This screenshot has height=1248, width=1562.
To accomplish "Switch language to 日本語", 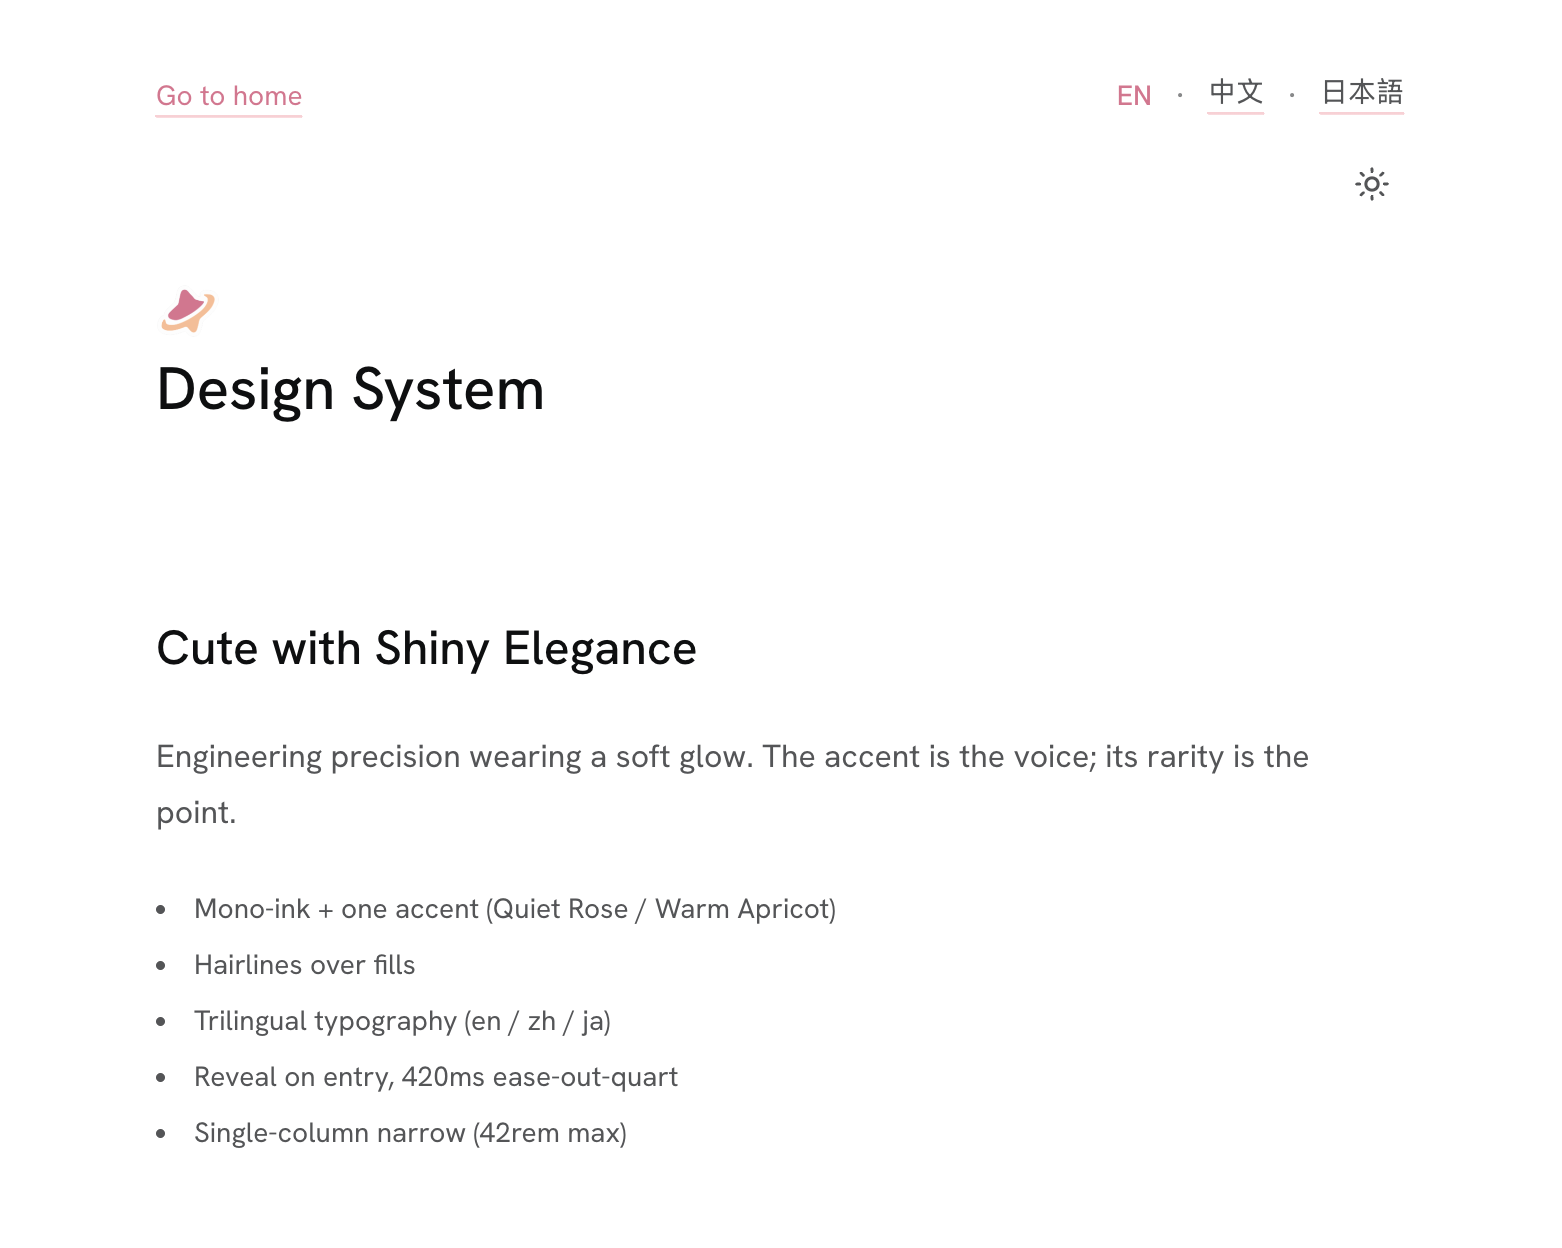I will (x=1362, y=93).
